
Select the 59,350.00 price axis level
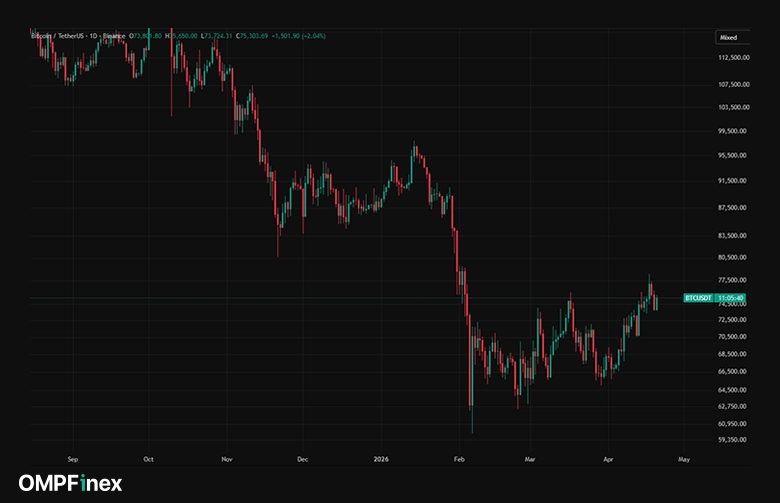point(734,439)
